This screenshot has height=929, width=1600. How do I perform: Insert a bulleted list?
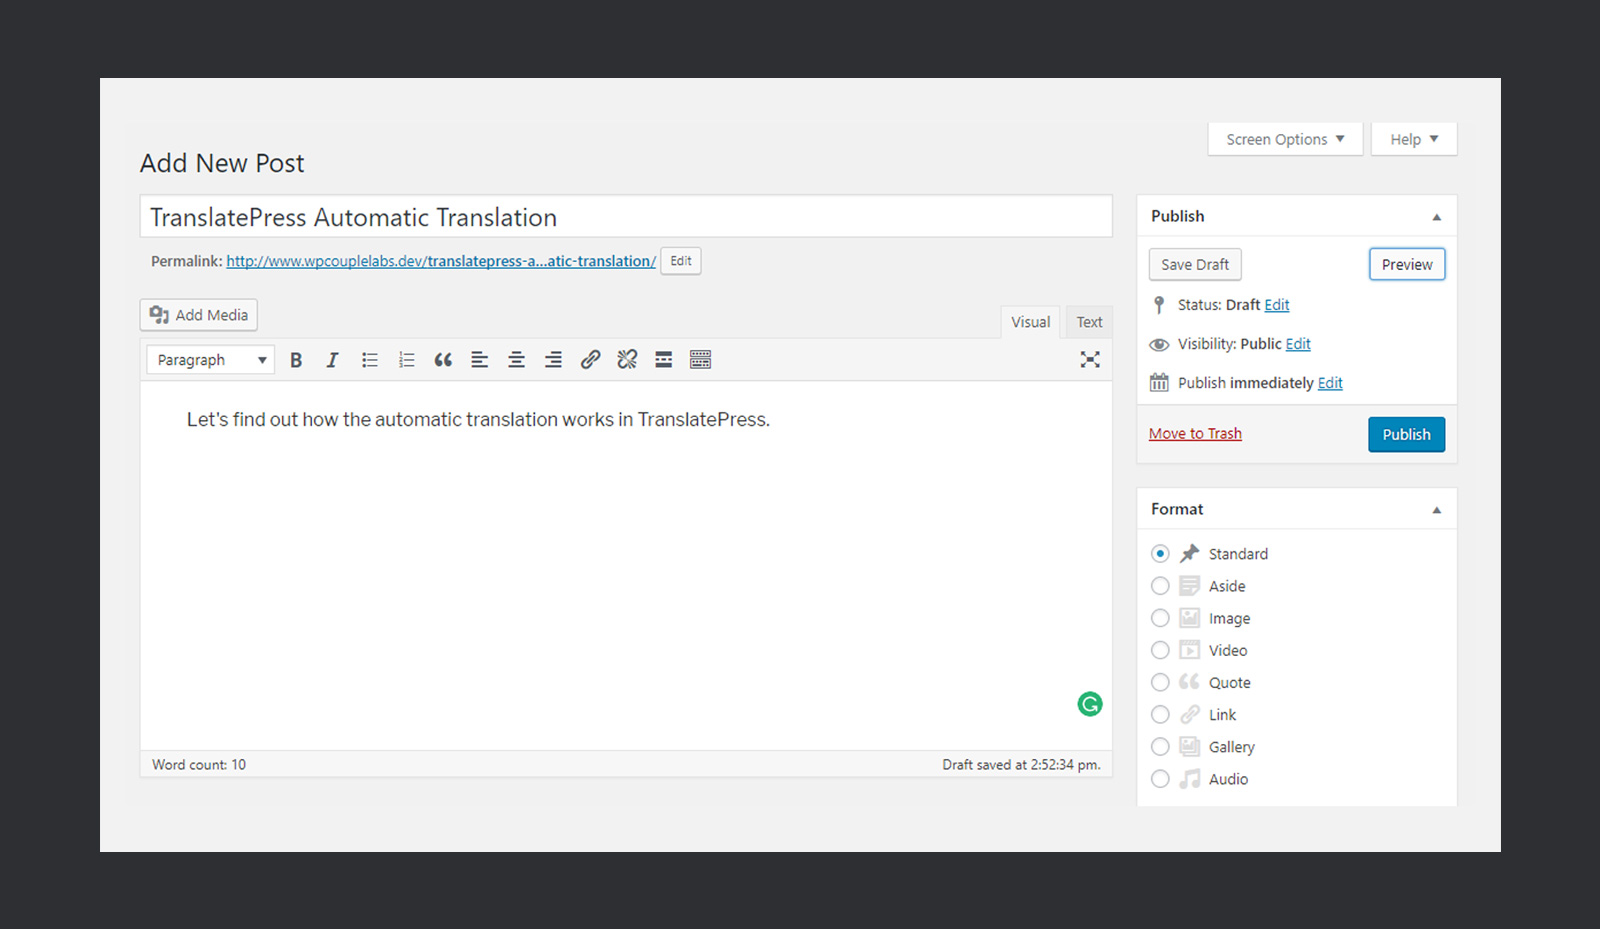370,360
